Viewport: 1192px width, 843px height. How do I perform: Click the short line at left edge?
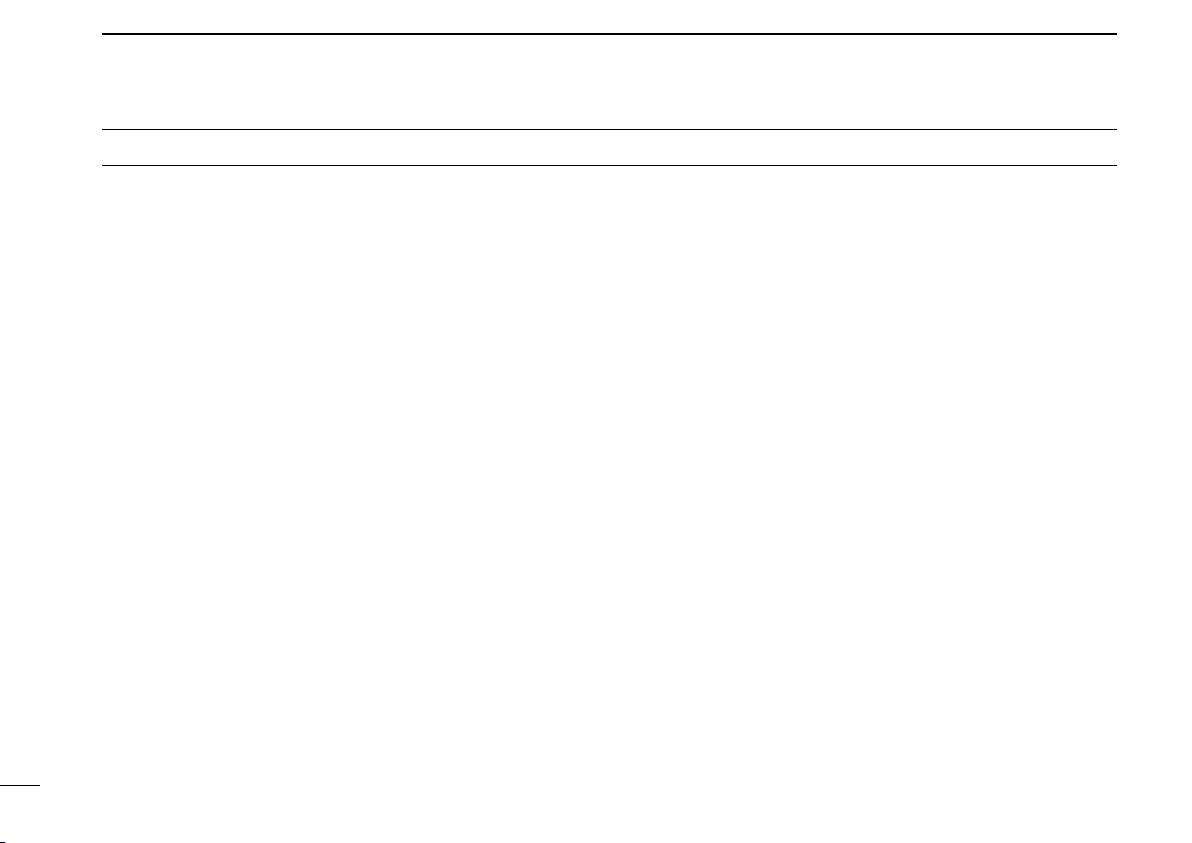click(20, 786)
